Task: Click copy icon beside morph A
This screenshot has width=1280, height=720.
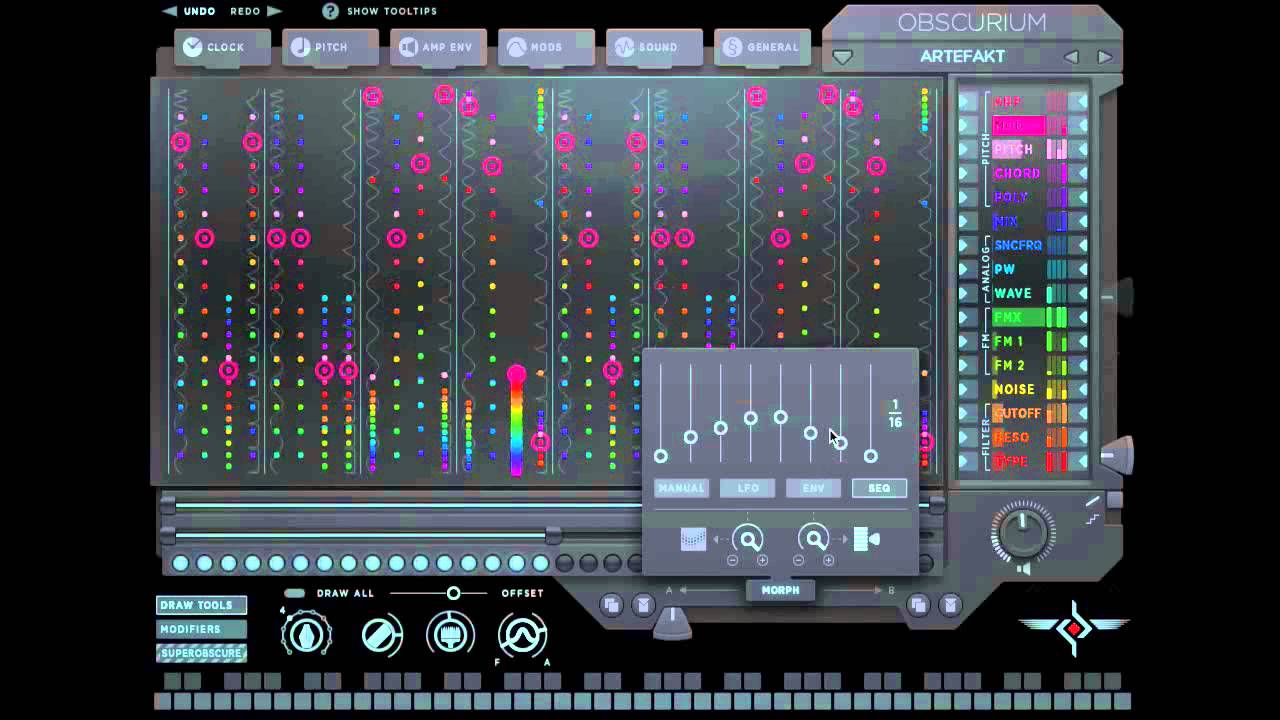Action: 611,604
